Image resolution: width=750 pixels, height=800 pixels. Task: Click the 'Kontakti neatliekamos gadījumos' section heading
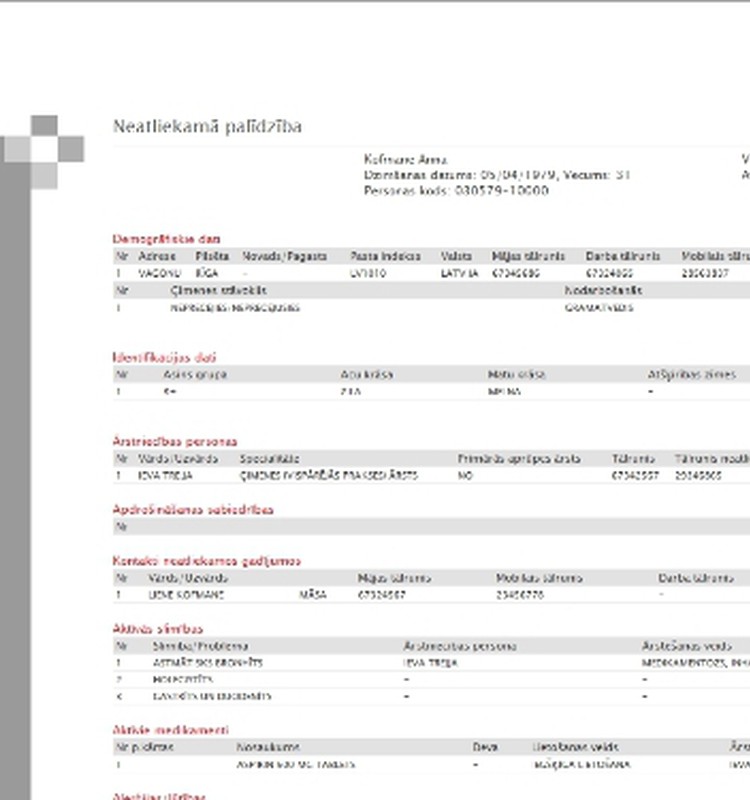coord(207,561)
